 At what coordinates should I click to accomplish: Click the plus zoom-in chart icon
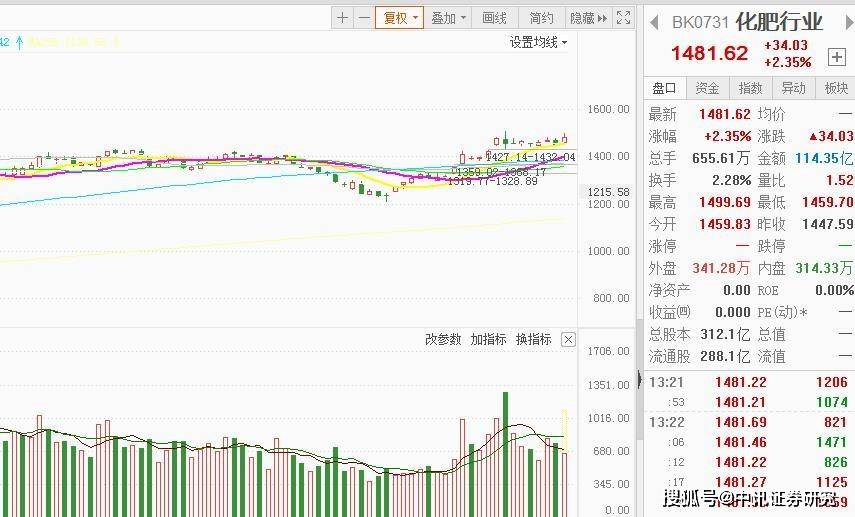[342, 18]
